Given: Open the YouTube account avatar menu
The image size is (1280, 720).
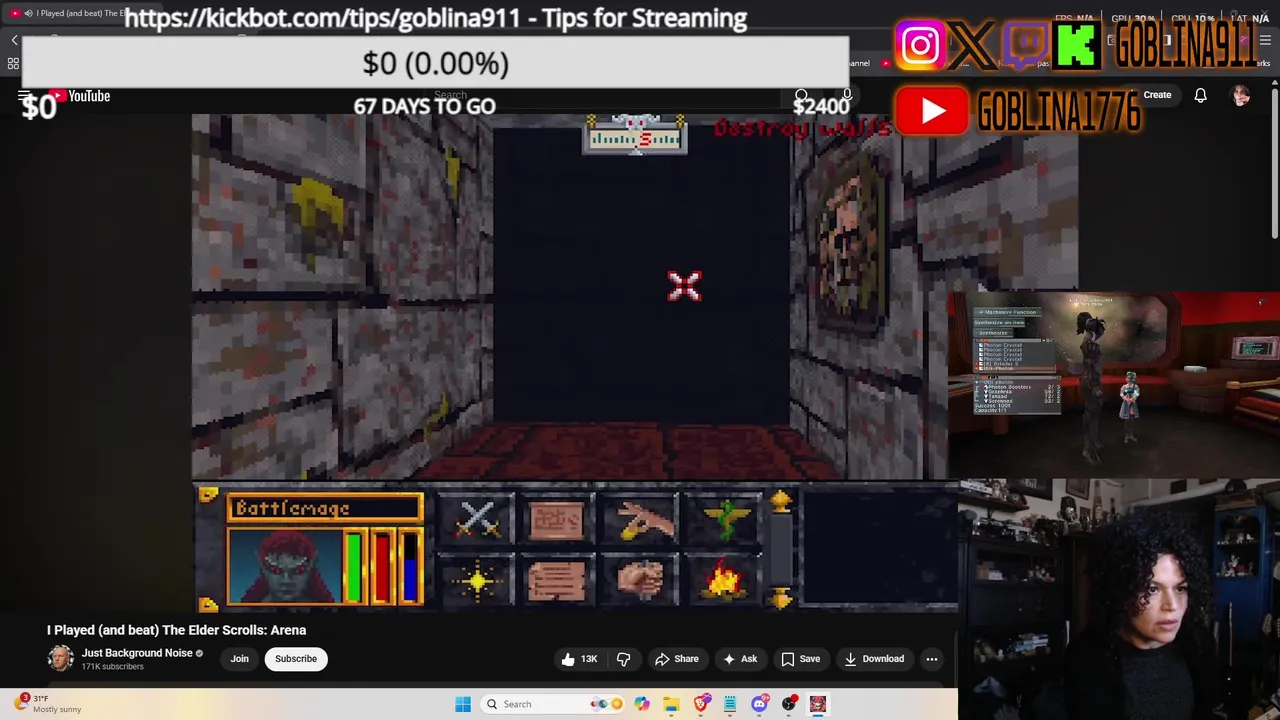Looking at the screenshot, I should 1241,95.
